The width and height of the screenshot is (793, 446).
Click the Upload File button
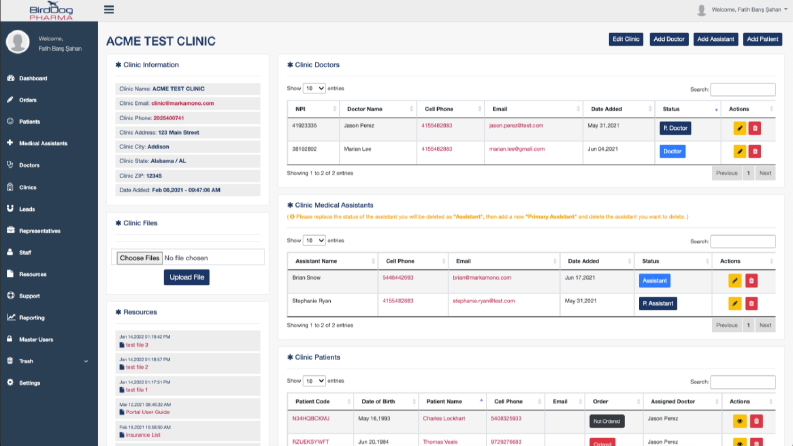tap(187, 277)
